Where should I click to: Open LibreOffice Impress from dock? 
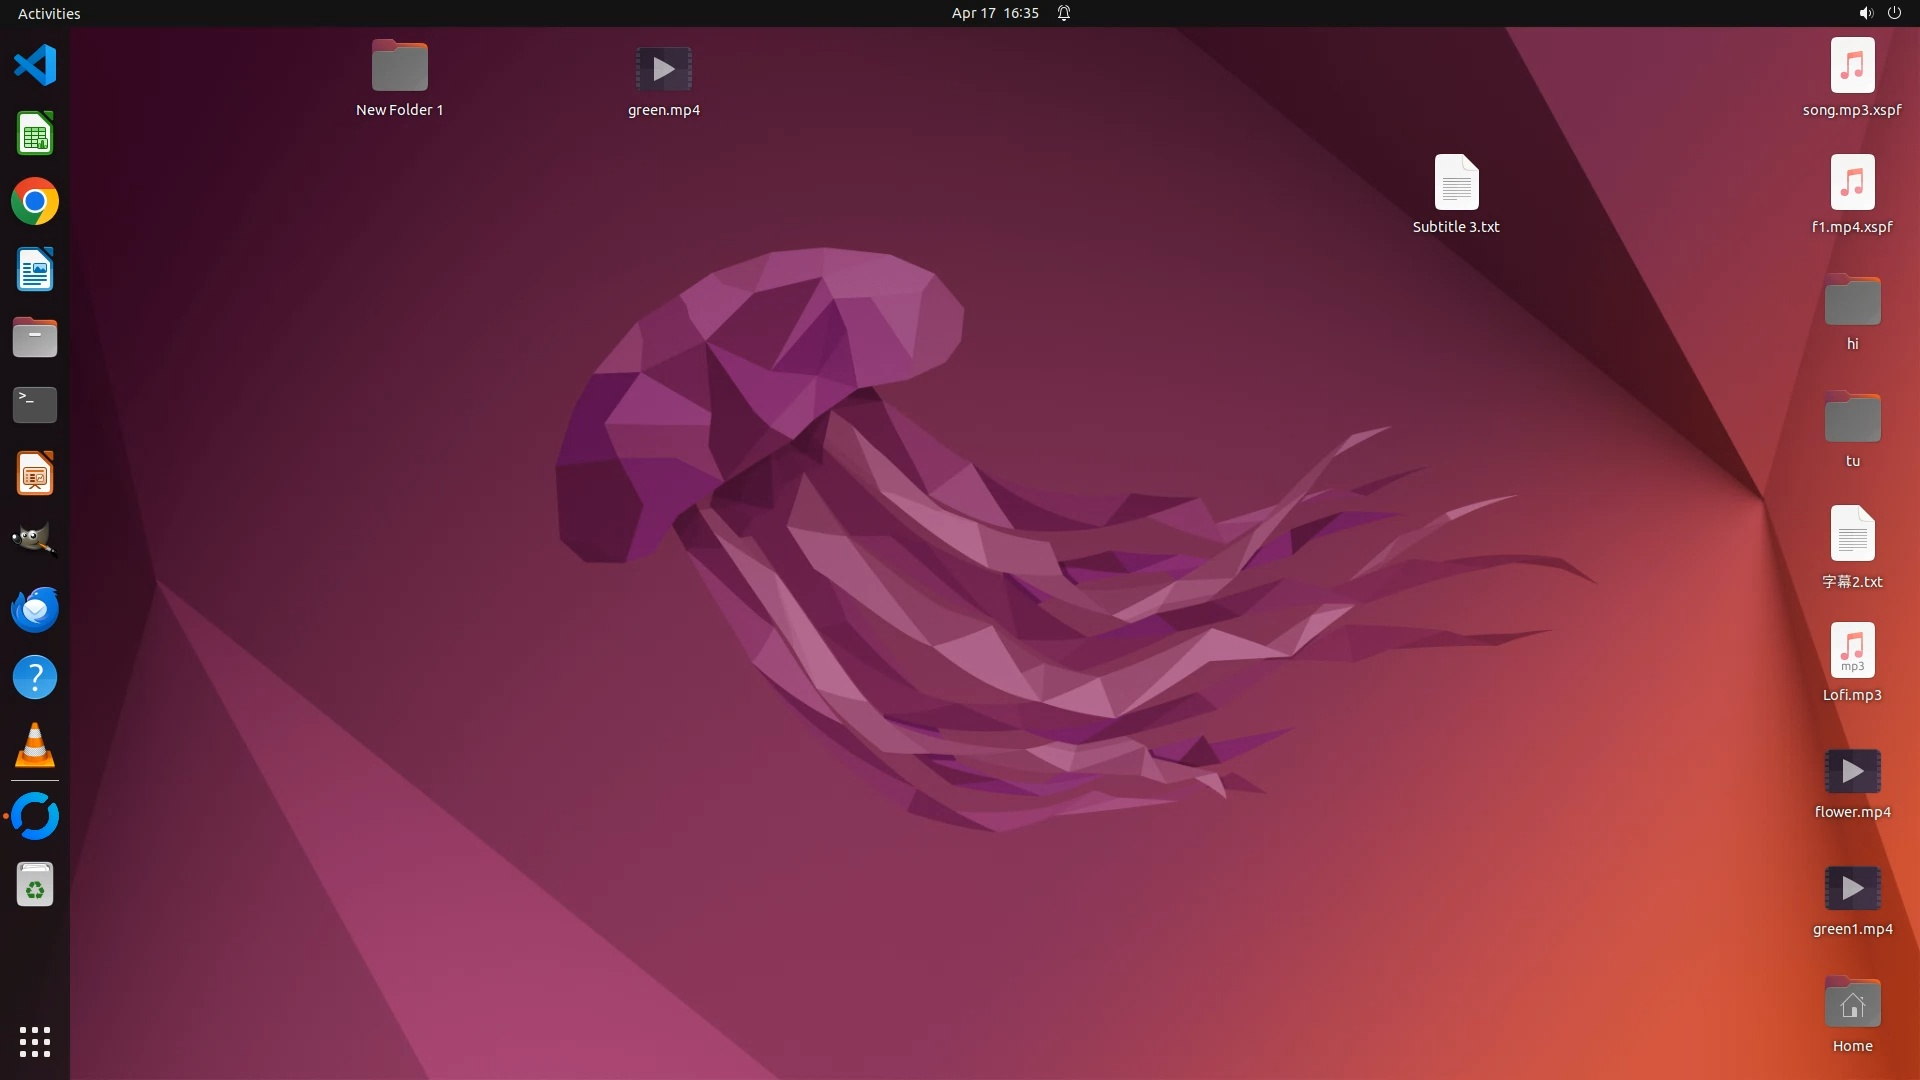pos(35,474)
